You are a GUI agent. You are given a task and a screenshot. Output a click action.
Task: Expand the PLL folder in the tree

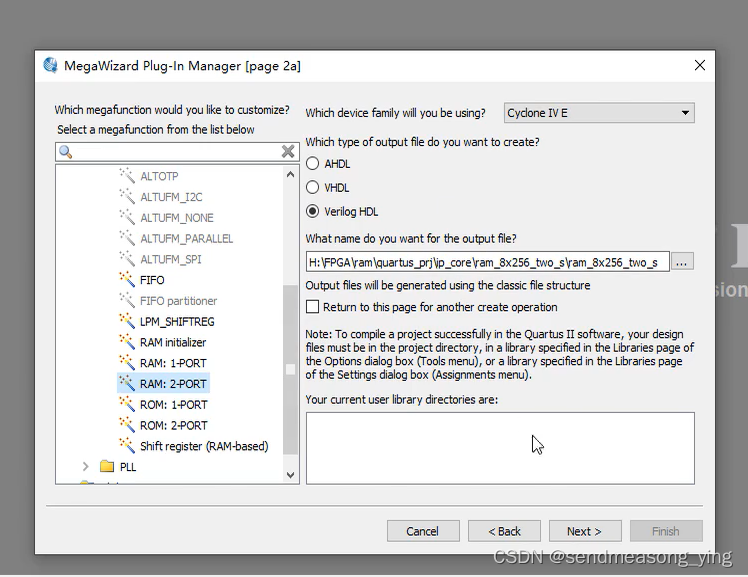86,466
